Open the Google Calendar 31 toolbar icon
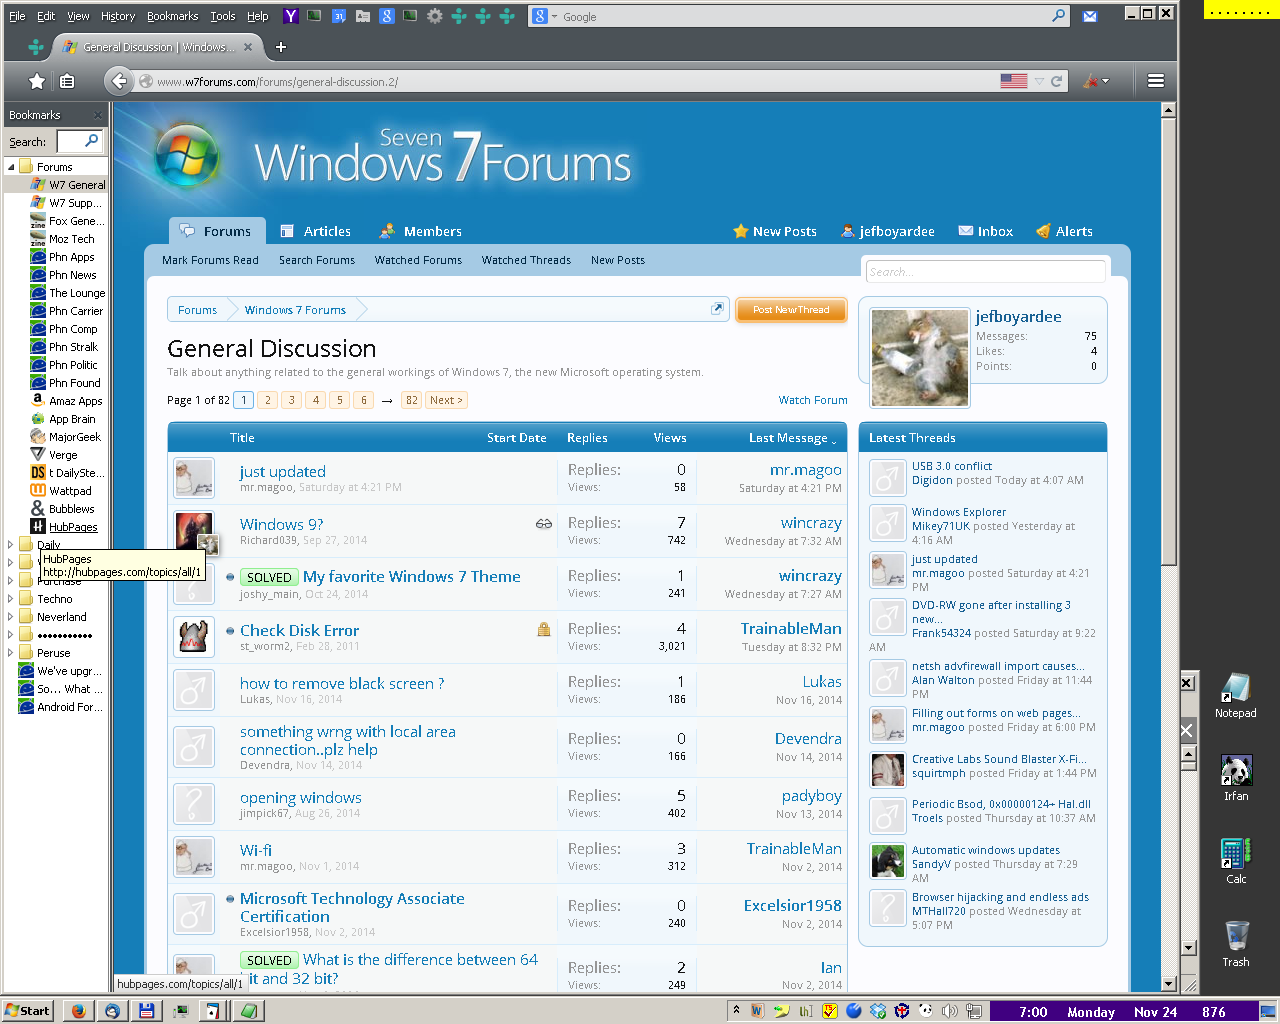The width and height of the screenshot is (1280, 1024). point(339,16)
